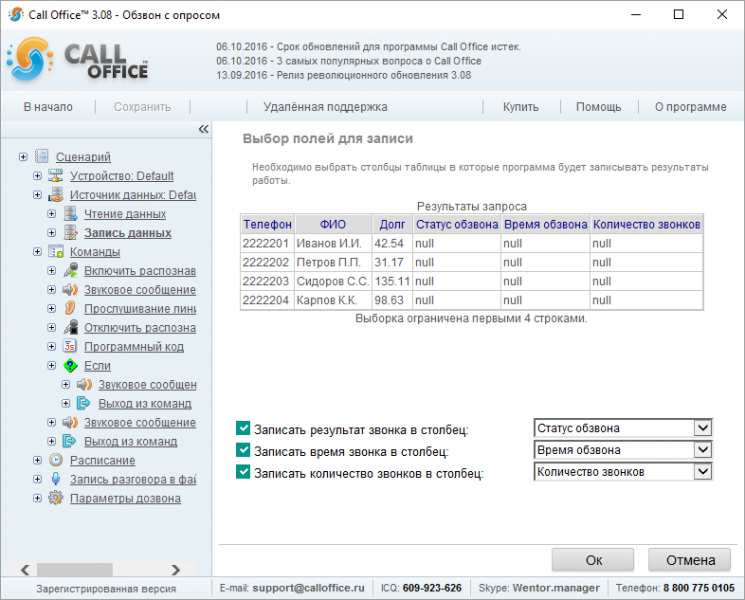This screenshot has width=745, height=600.
Task: Click the gear icon for Параметры дозвона
Action: 56,498
